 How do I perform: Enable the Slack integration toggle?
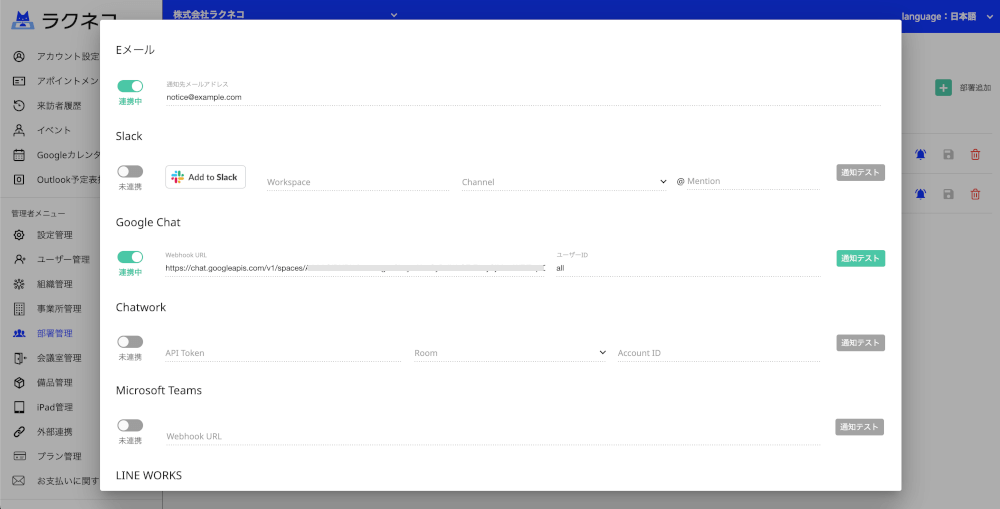[130, 171]
